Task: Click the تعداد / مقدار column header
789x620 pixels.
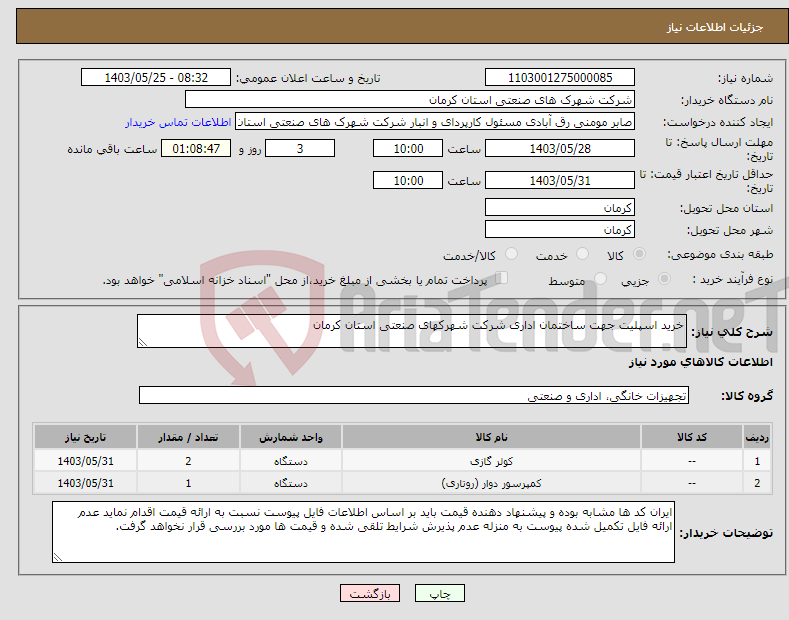Action: pos(188,437)
